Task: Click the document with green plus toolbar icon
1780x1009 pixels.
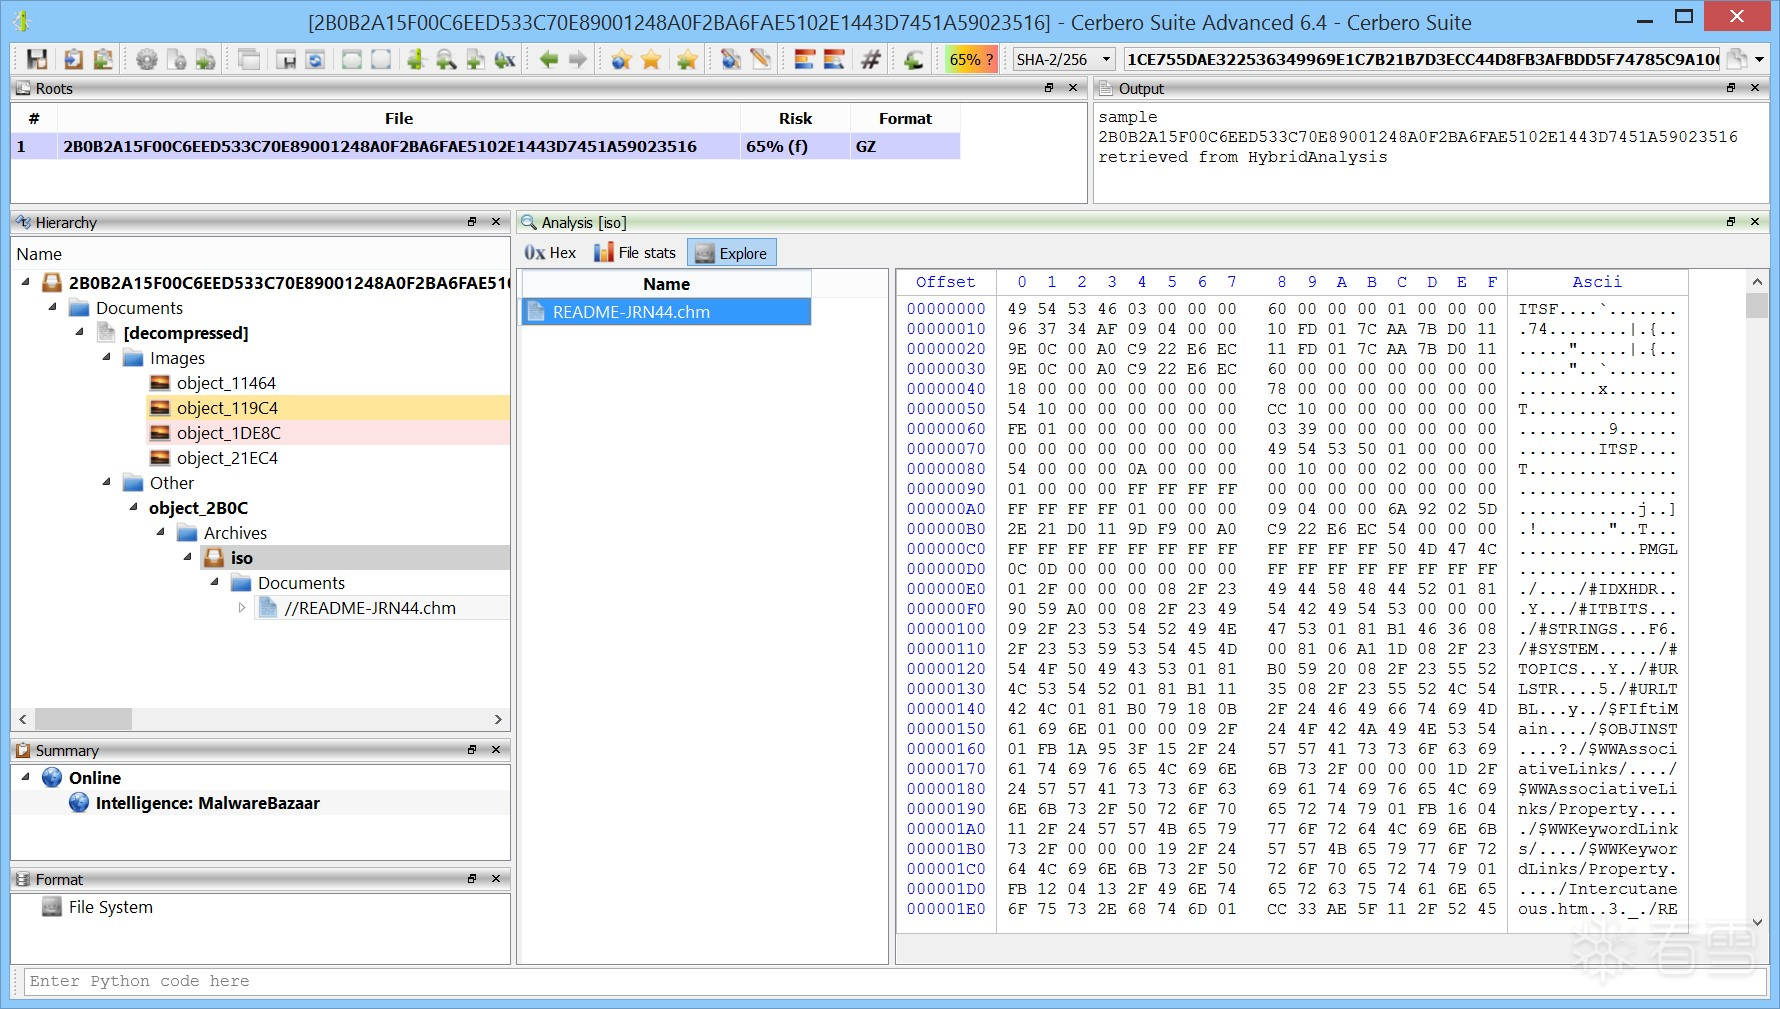Action: [205, 59]
